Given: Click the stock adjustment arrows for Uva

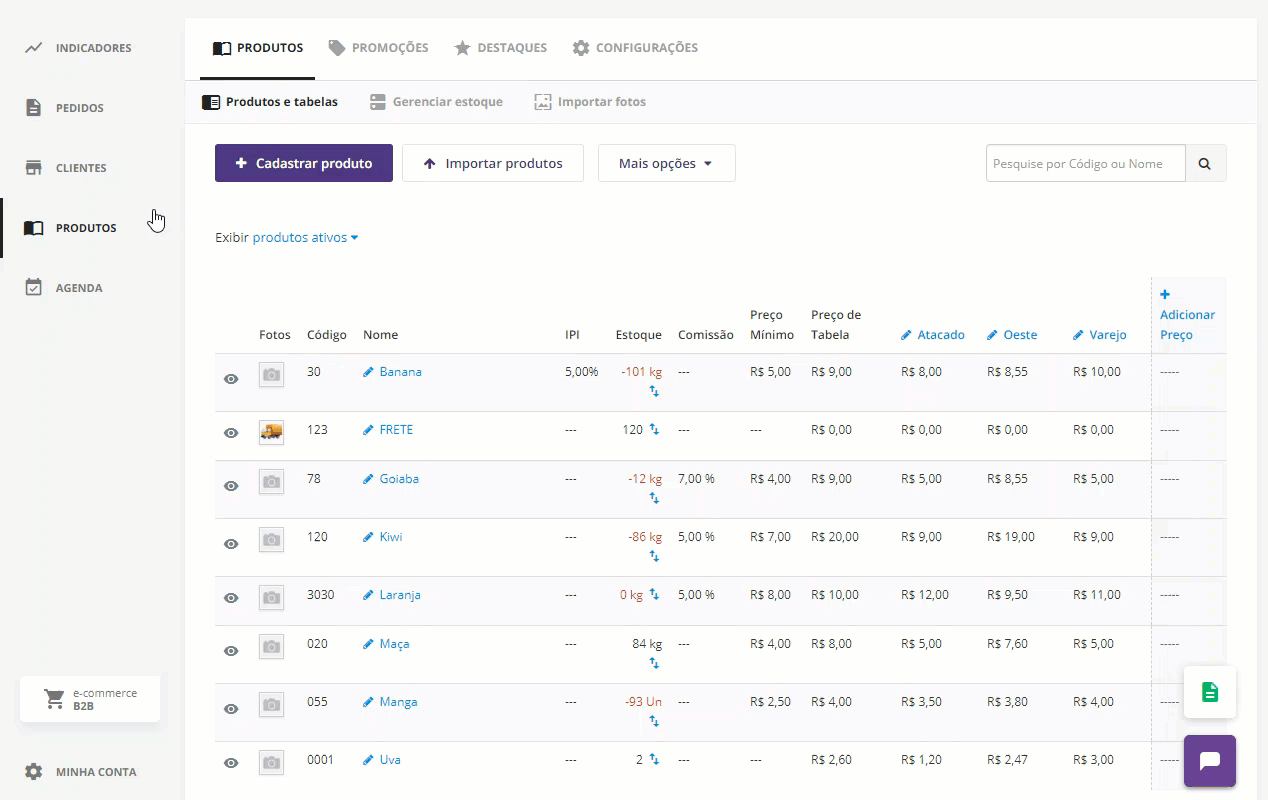Looking at the screenshot, I should click(654, 759).
